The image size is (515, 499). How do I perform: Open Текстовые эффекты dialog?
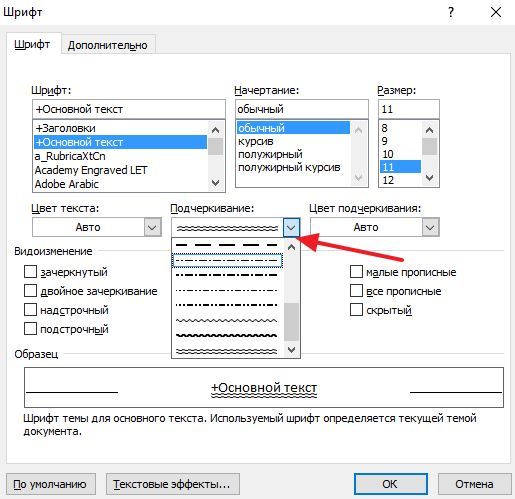tap(173, 484)
